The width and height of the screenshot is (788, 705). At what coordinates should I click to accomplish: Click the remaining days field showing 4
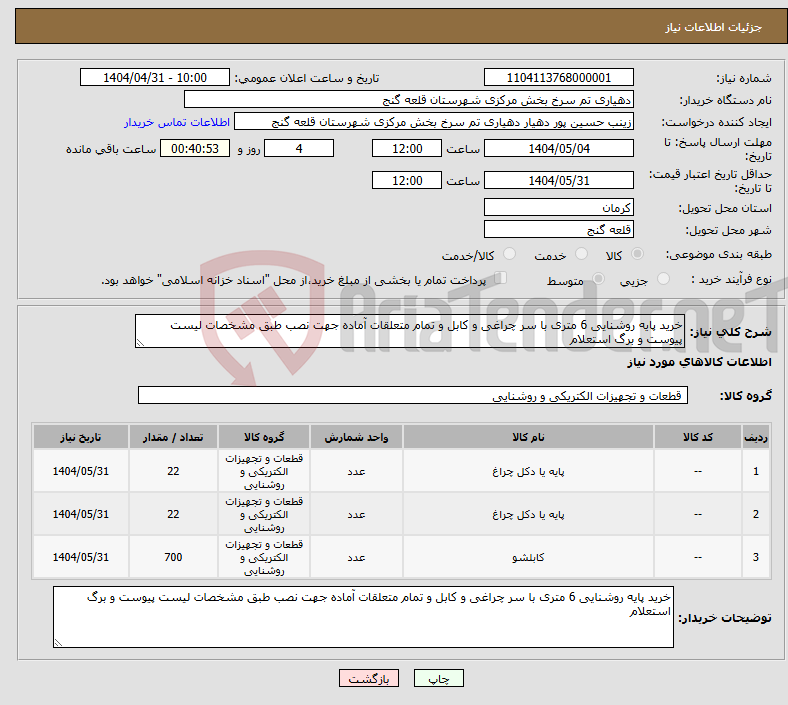[299, 149]
